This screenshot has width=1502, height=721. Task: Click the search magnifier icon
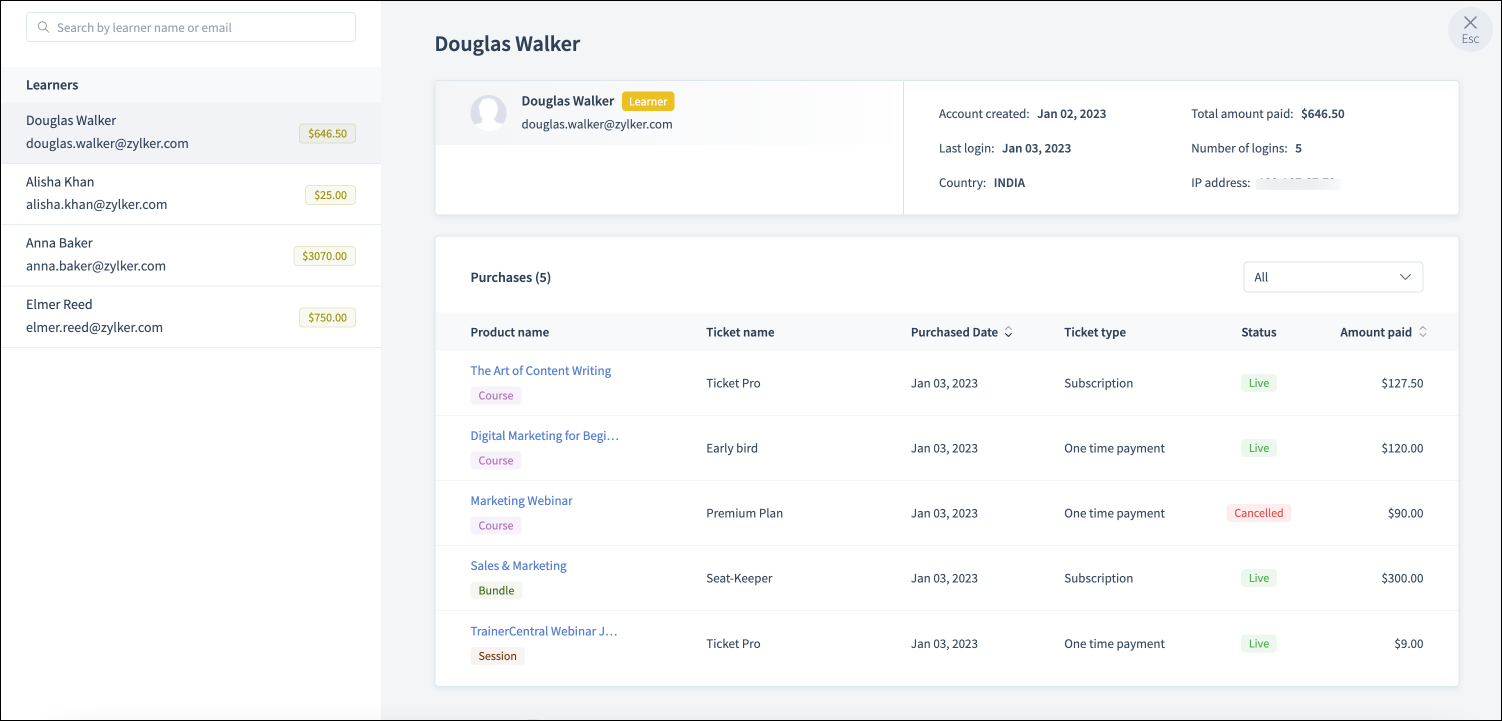(43, 28)
